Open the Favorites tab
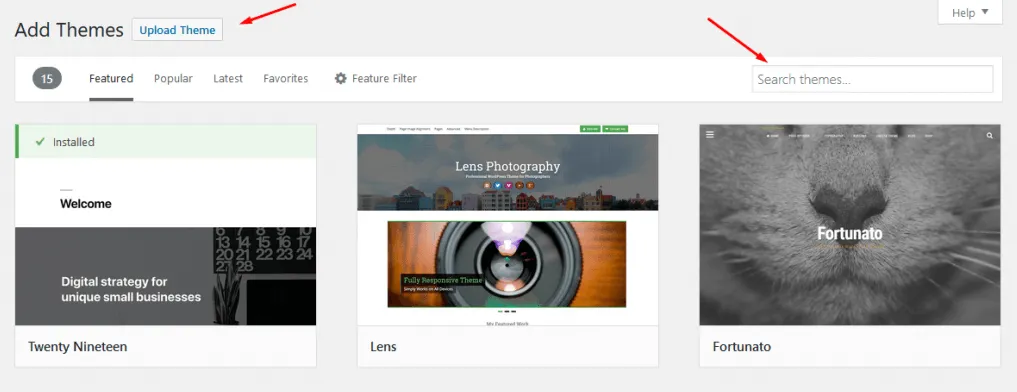The width and height of the screenshot is (1017, 392). pos(285,79)
